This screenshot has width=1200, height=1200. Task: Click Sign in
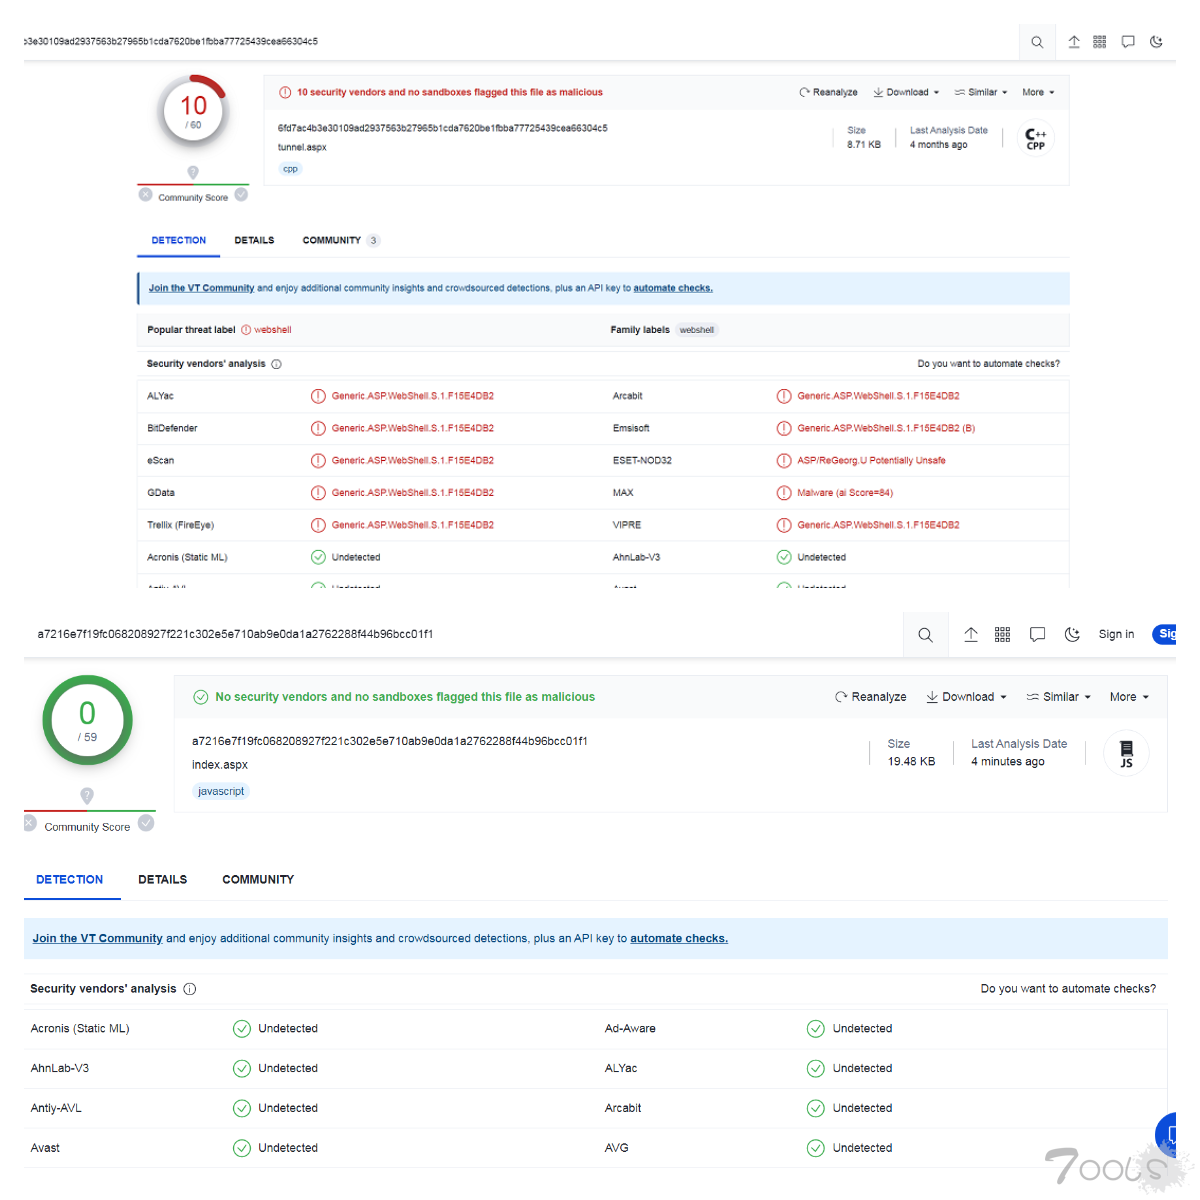1116,634
